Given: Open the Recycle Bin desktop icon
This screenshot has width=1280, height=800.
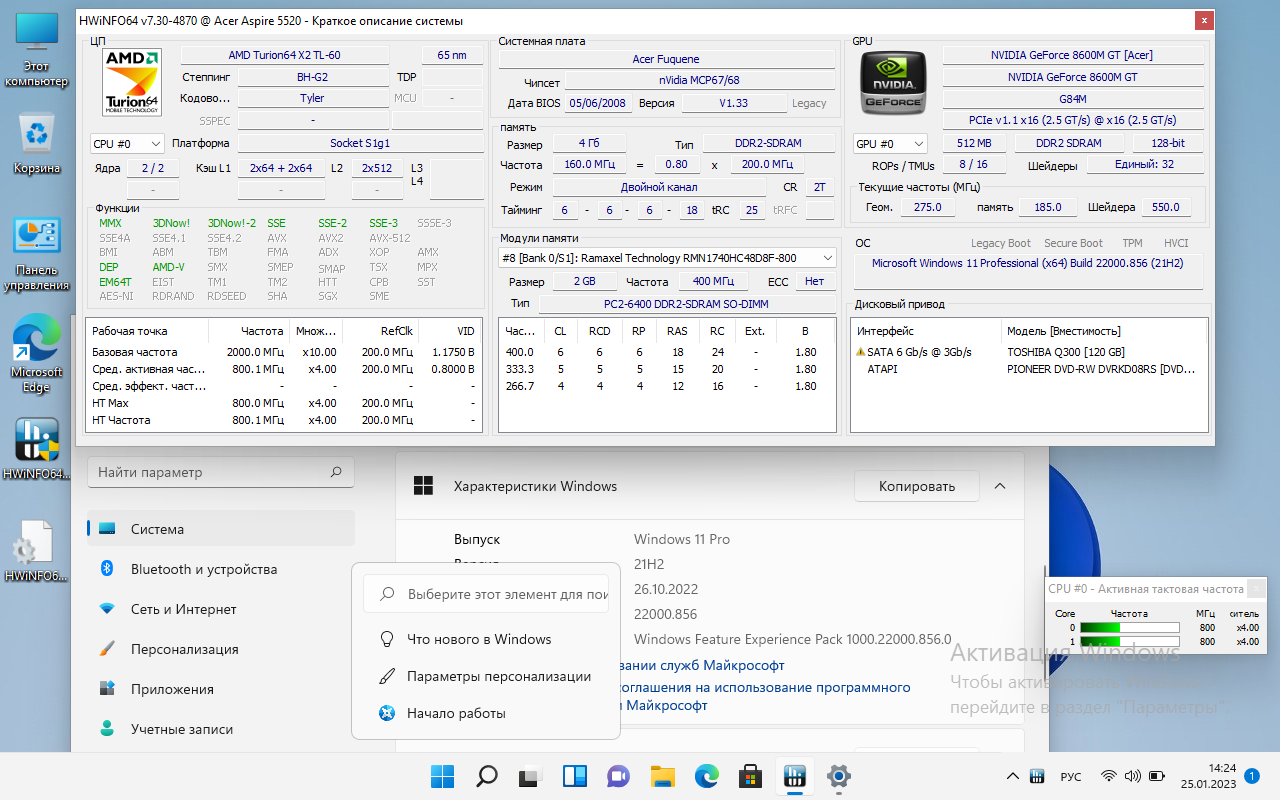Looking at the screenshot, I should tap(36, 142).
